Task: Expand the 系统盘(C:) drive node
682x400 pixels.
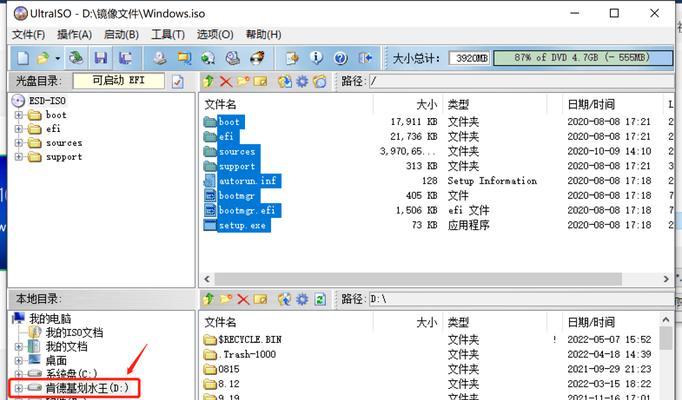Action: (19, 374)
